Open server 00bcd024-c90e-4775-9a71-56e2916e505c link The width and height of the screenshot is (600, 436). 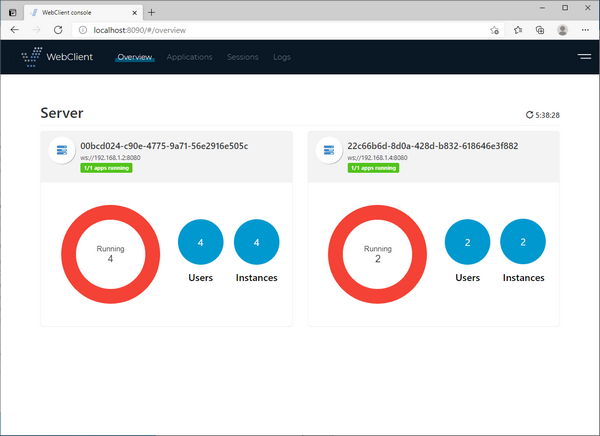tap(164, 146)
